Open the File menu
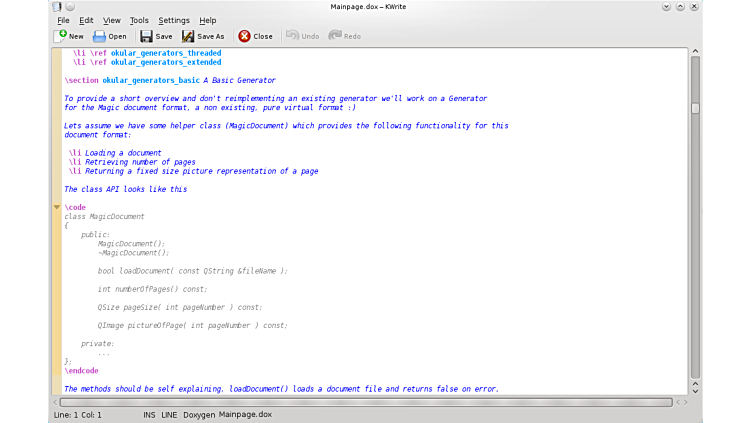Viewport: 752px width, 423px height. click(x=63, y=20)
